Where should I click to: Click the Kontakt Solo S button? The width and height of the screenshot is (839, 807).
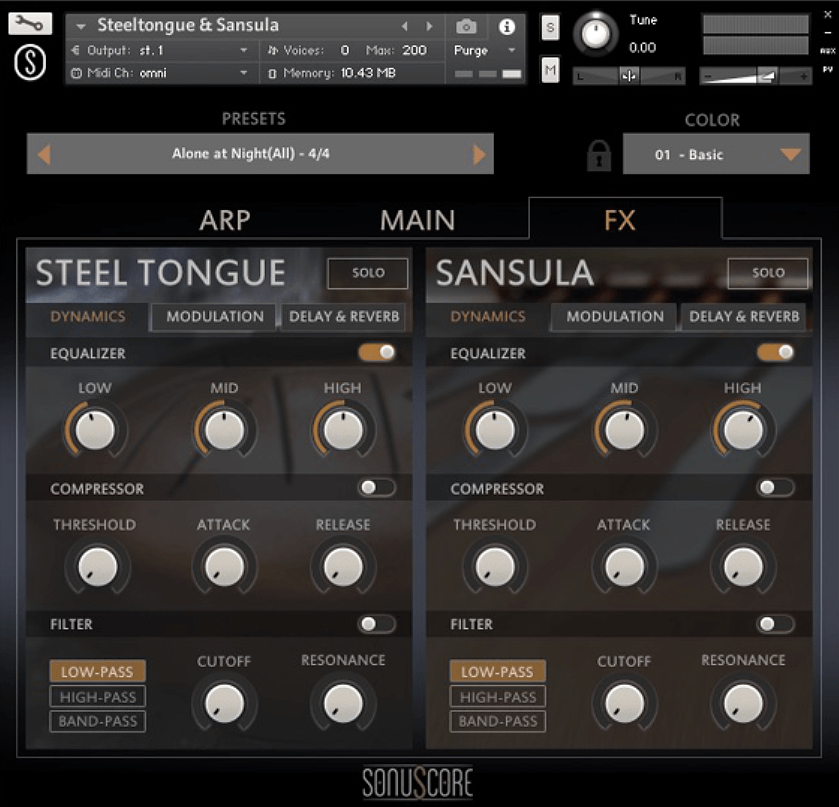[x=550, y=27]
